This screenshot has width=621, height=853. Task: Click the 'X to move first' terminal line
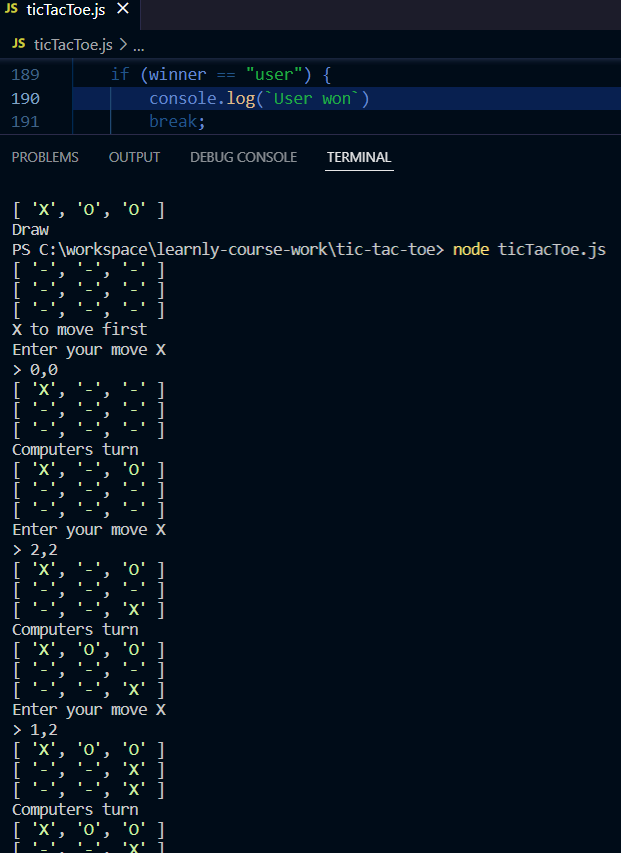click(79, 330)
